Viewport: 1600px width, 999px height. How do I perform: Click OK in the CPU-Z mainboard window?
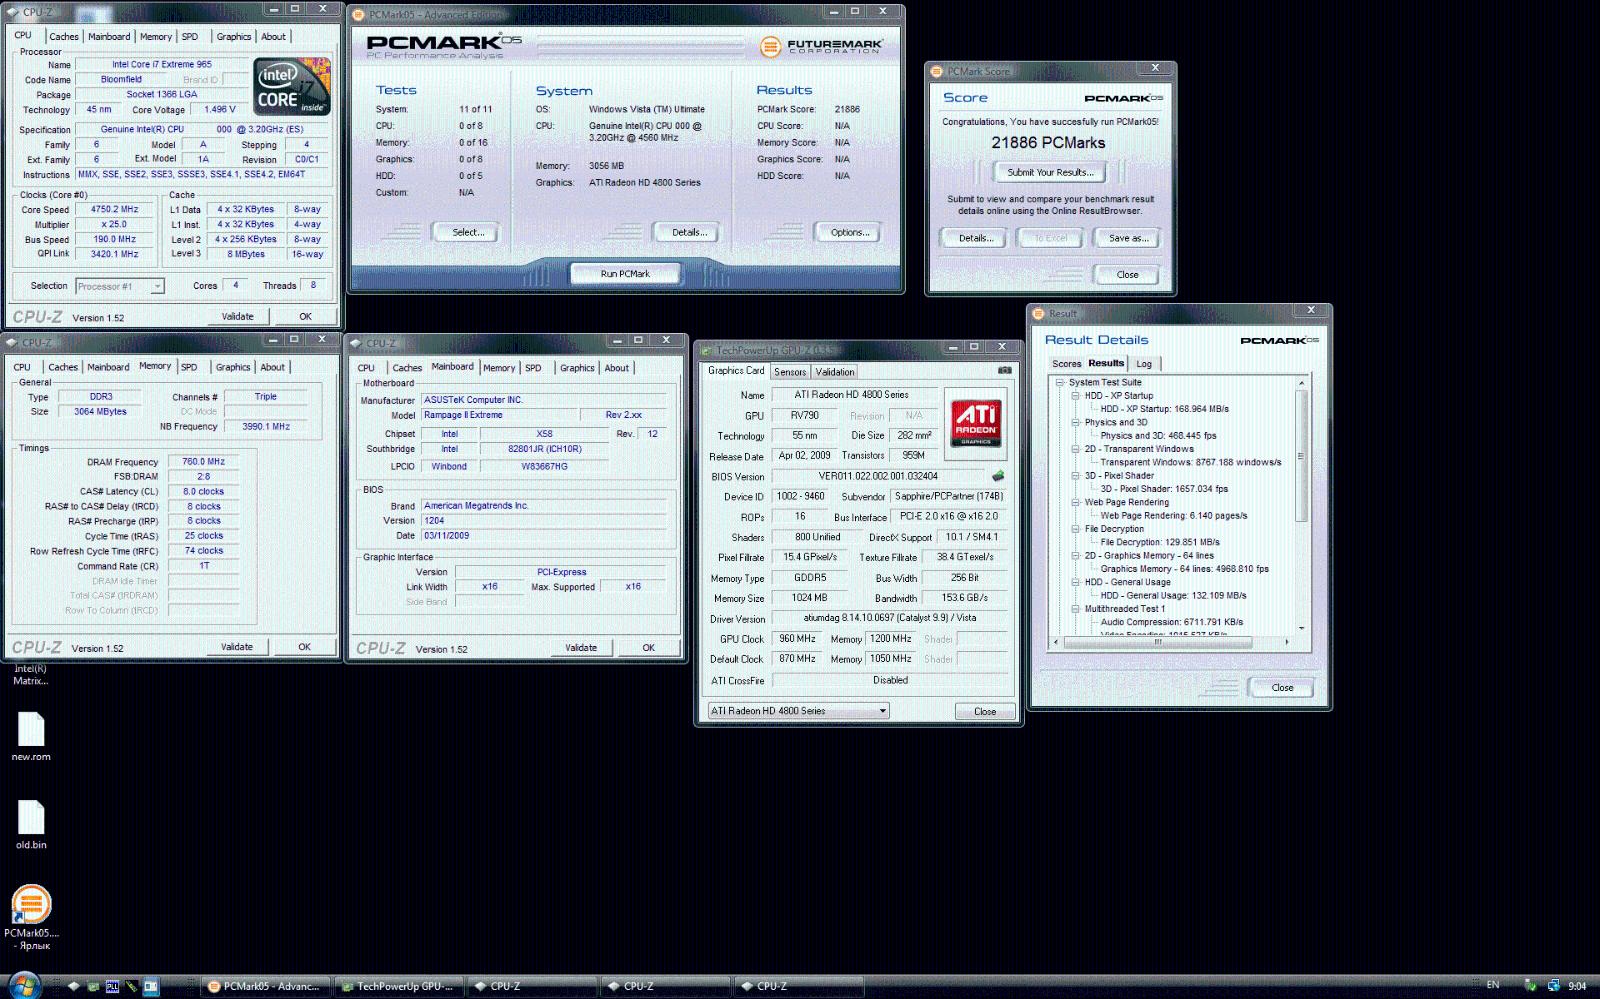[x=648, y=647]
